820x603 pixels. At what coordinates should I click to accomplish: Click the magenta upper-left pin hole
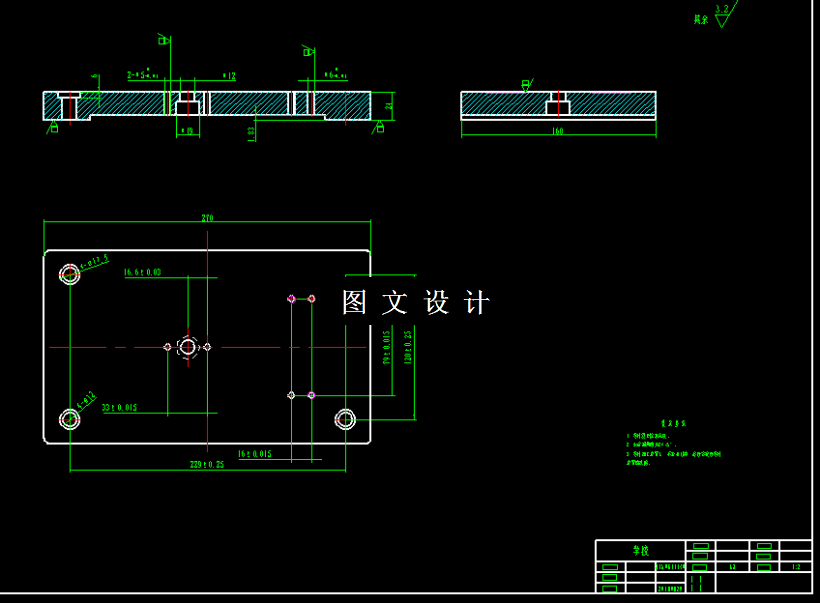(291, 299)
